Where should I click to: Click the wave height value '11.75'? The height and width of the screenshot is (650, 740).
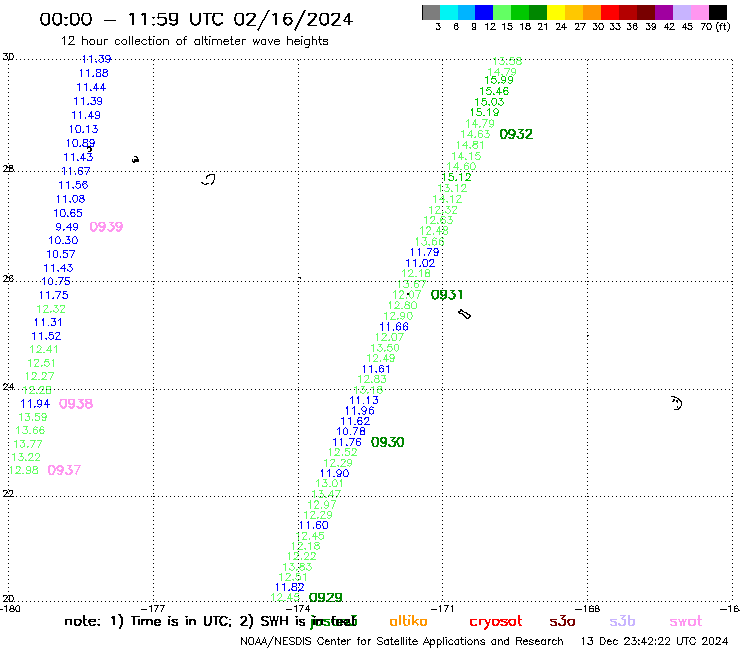pyautogui.click(x=53, y=295)
